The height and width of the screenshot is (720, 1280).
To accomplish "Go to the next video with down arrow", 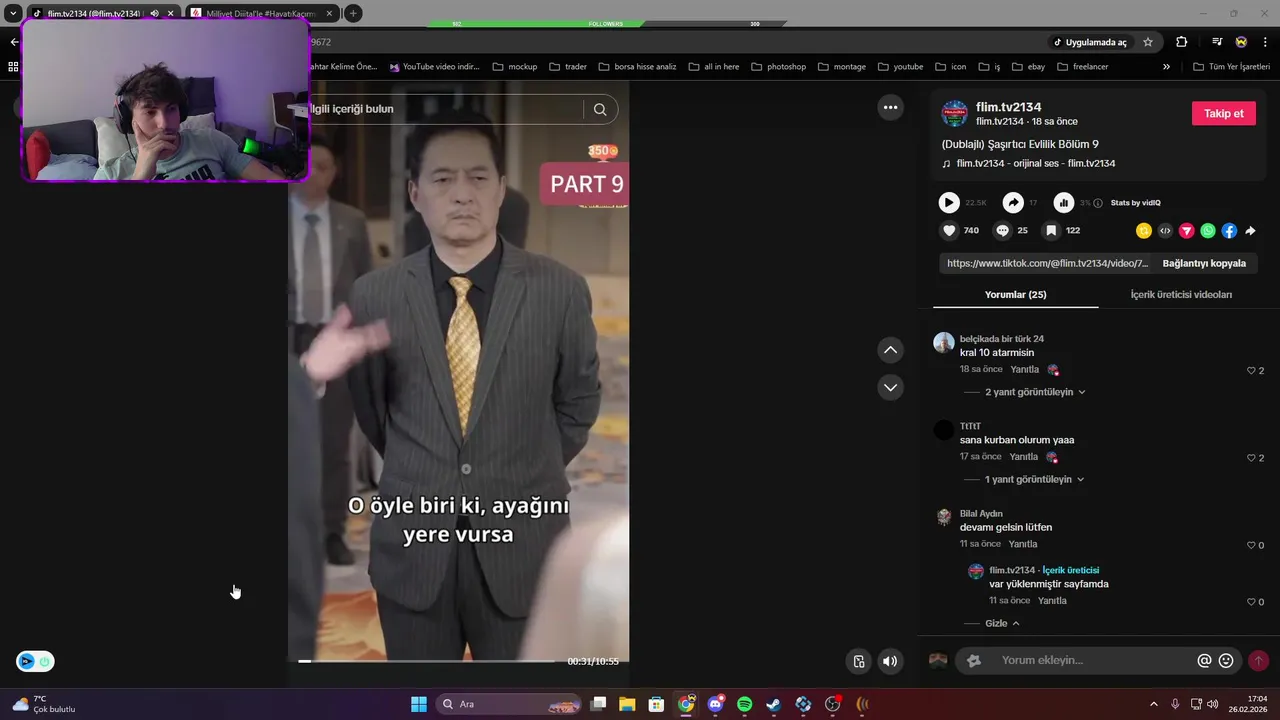I will (890, 387).
